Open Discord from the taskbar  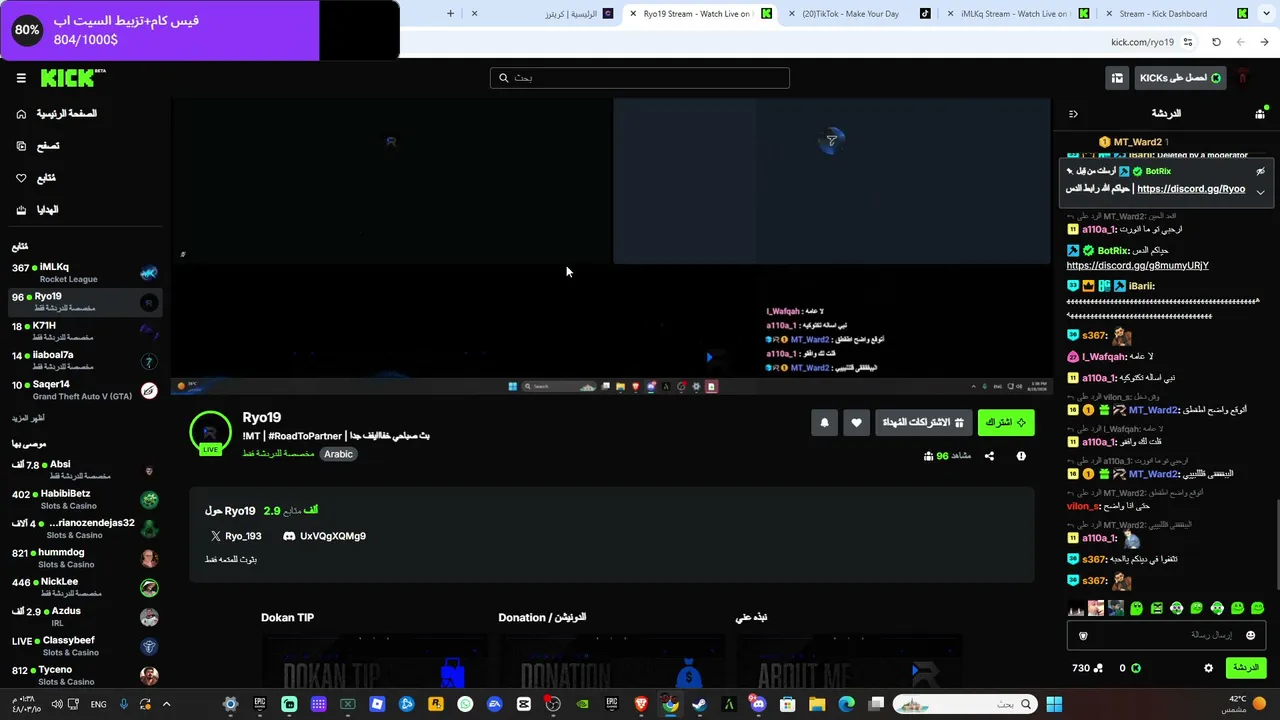[x=758, y=704]
